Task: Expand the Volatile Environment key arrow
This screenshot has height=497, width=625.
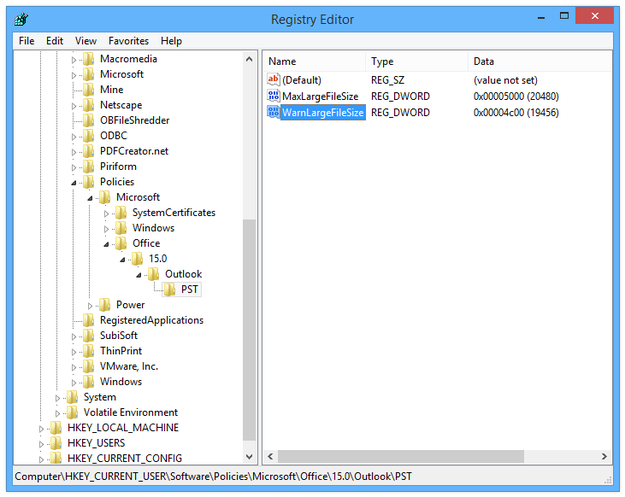Action: coord(57,413)
